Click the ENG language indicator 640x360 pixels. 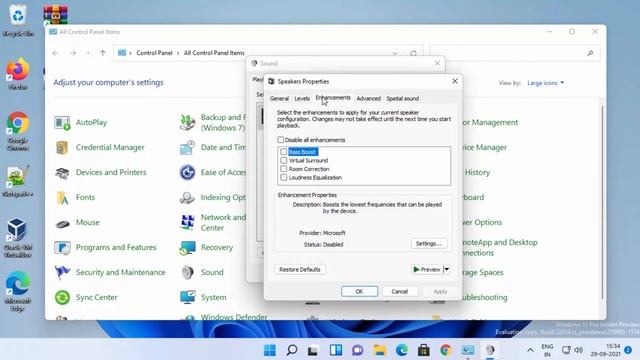[x=547, y=350]
